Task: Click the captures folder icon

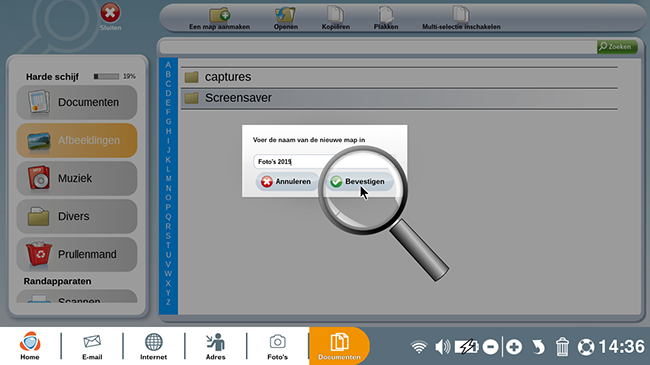Action: tap(192, 77)
